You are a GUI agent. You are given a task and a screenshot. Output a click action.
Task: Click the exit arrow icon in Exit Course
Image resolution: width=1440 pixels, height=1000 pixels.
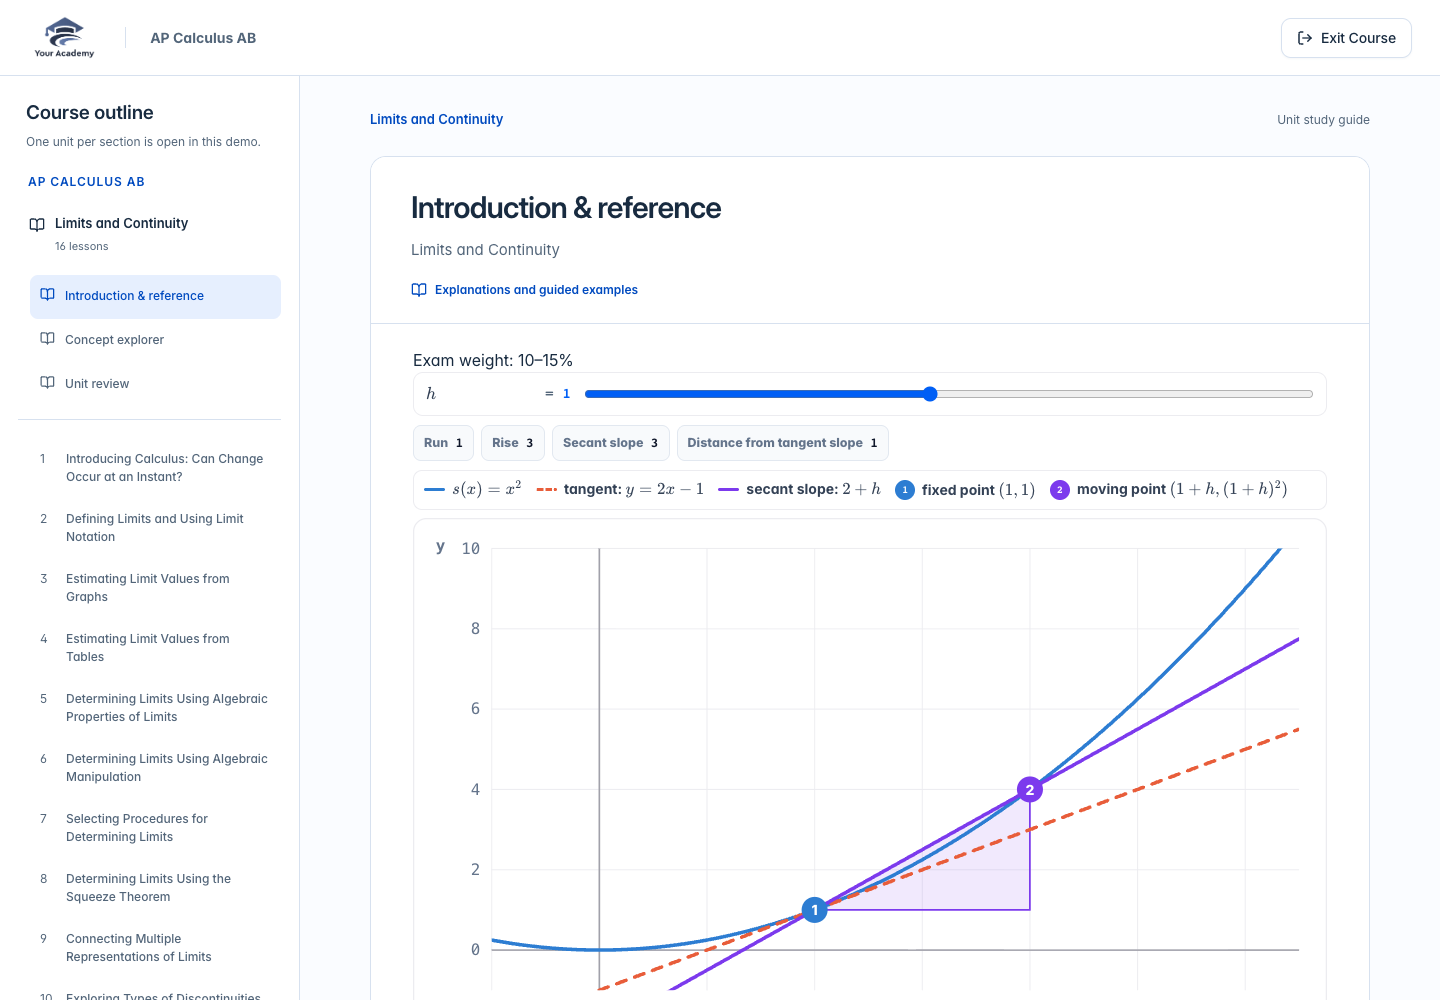click(1305, 38)
